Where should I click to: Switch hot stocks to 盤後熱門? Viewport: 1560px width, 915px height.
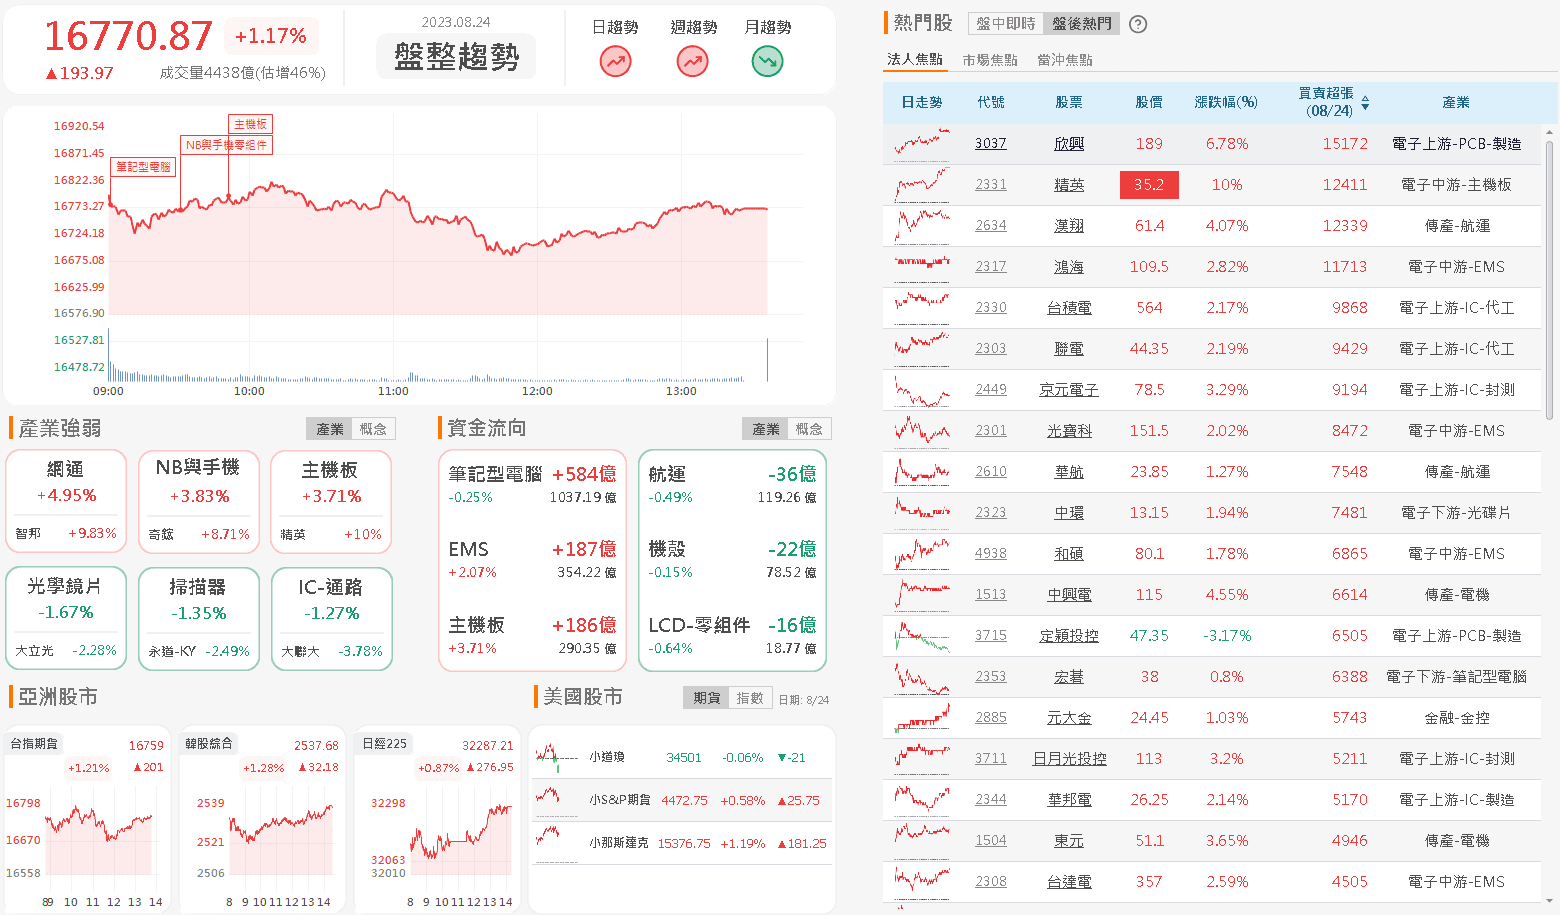click(1081, 24)
